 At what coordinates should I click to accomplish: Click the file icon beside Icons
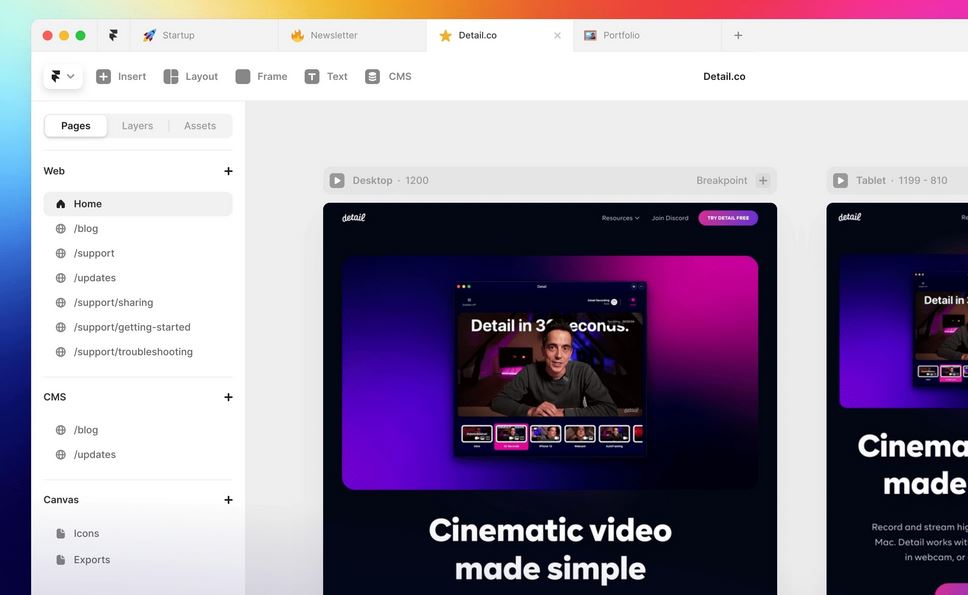[x=60, y=533]
